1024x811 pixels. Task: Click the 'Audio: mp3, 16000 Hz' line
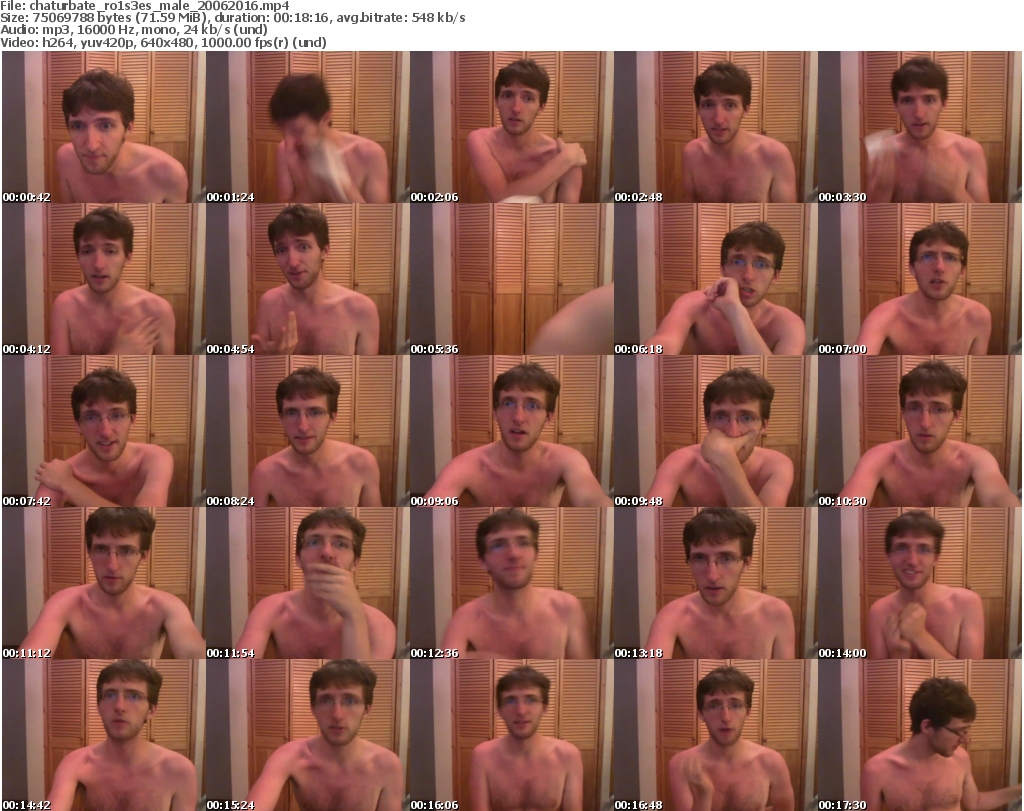[134, 30]
